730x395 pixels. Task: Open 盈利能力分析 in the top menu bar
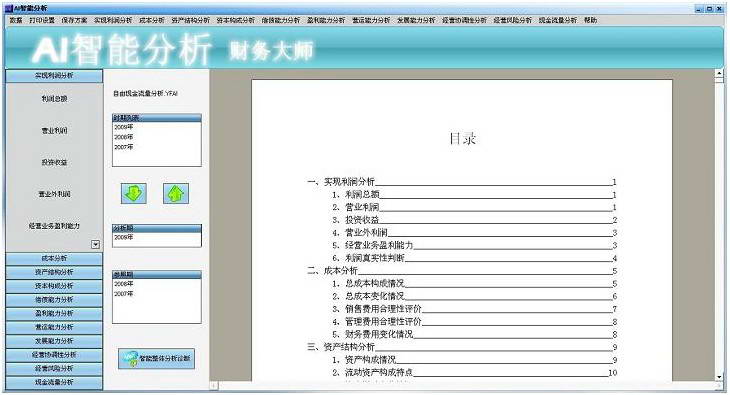pyautogui.click(x=326, y=20)
